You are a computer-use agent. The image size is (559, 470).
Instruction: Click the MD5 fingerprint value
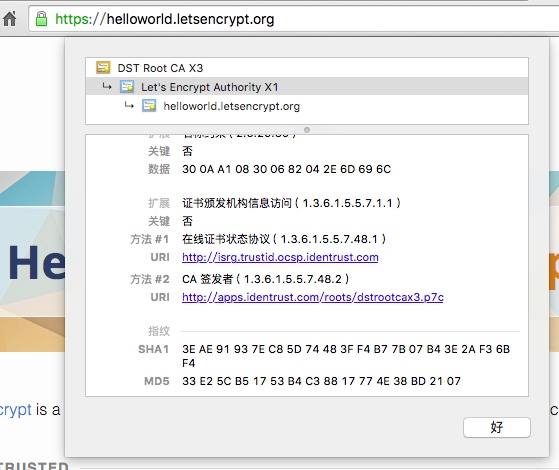pyautogui.click(x=321, y=381)
